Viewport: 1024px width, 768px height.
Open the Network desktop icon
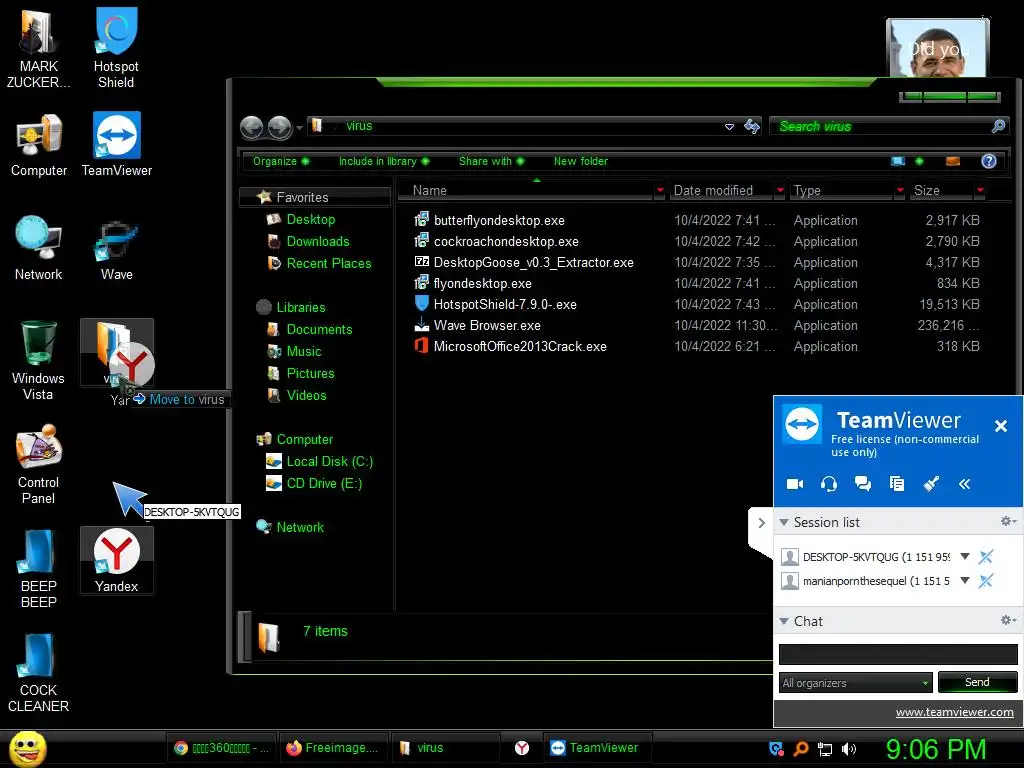click(39, 248)
